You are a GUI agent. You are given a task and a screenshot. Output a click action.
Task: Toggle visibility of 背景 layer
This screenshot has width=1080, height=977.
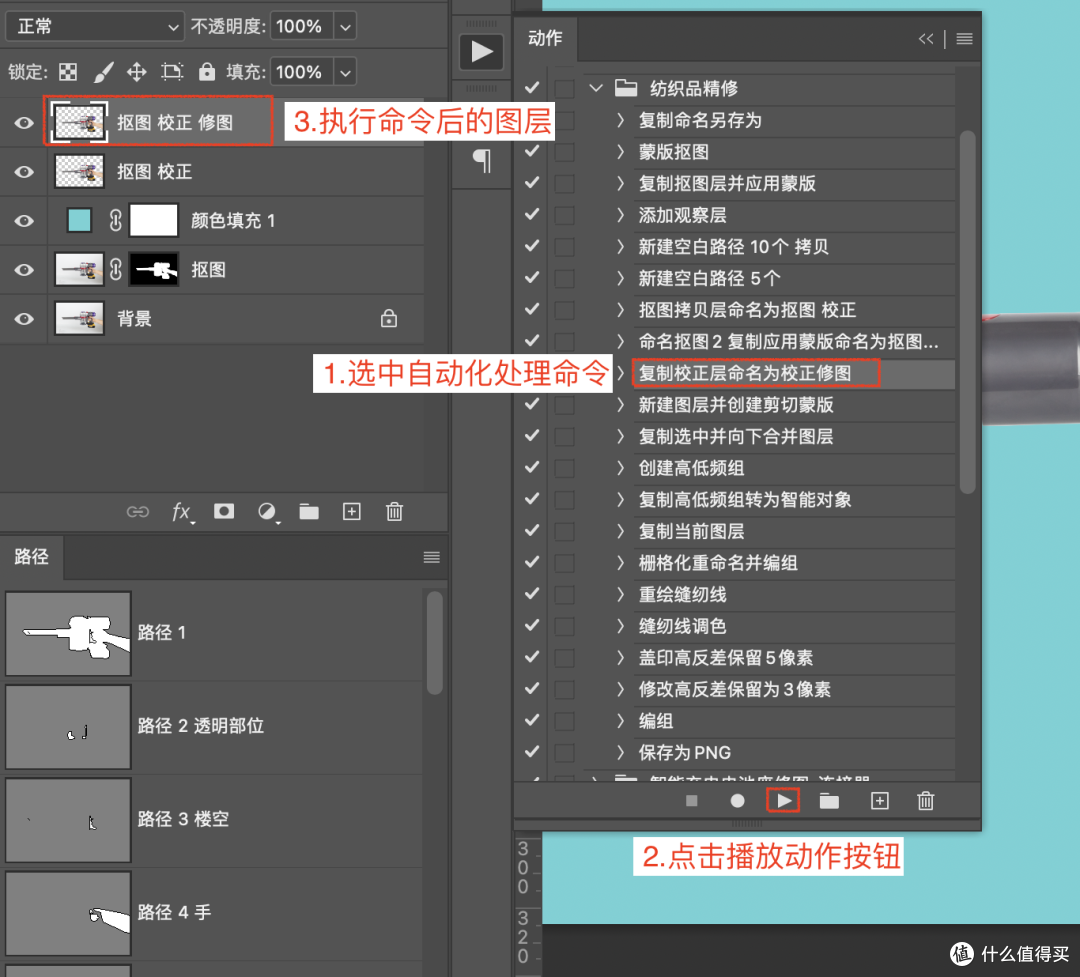point(24,318)
